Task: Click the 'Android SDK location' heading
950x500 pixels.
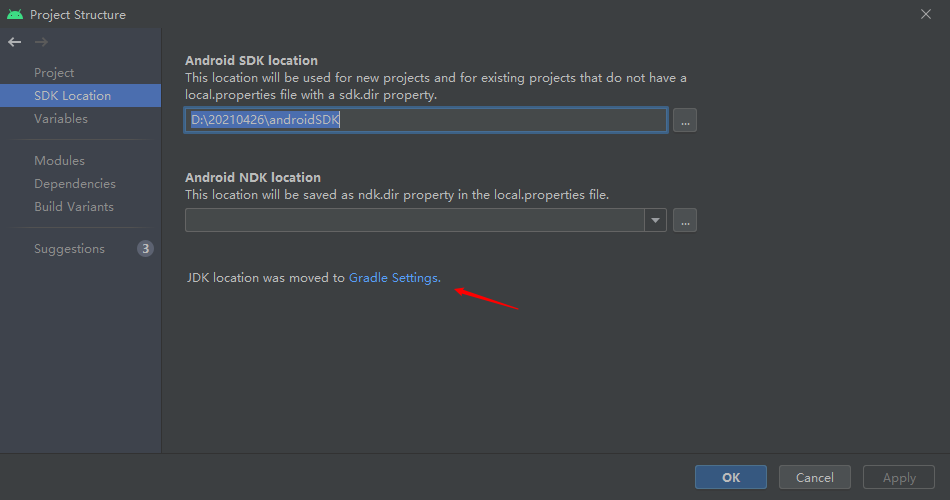Action: click(x=251, y=61)
